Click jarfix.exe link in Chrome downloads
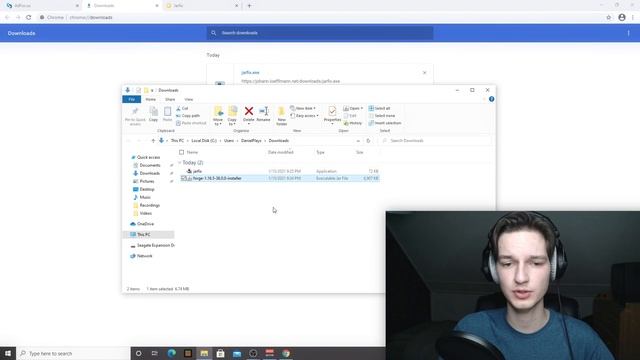This screenshot has height=360, width=640. tap(250, 73)
